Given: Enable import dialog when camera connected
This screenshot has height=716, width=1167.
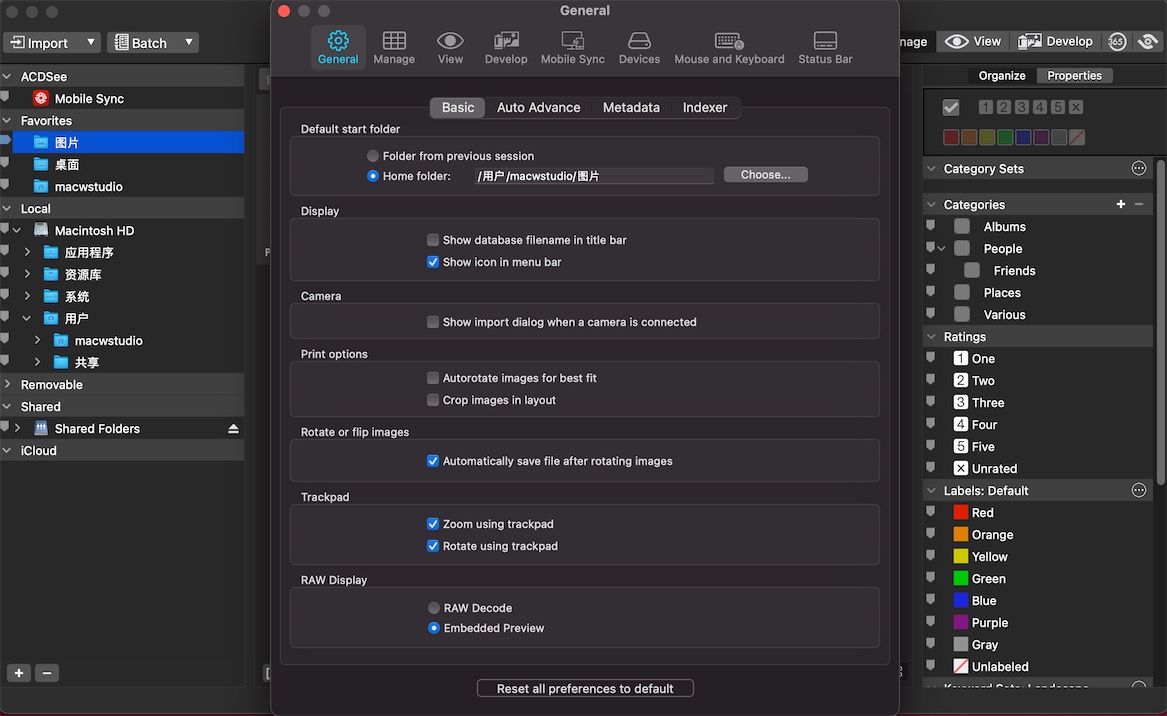Looking at the screenshot, I should (x=432, y=322).
